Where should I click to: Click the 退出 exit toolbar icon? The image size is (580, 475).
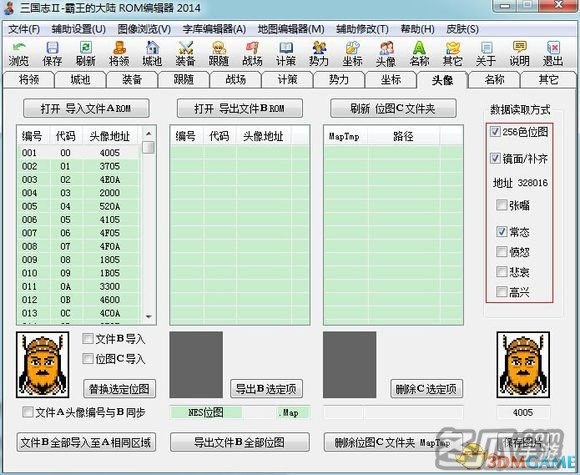pos(553,54)
